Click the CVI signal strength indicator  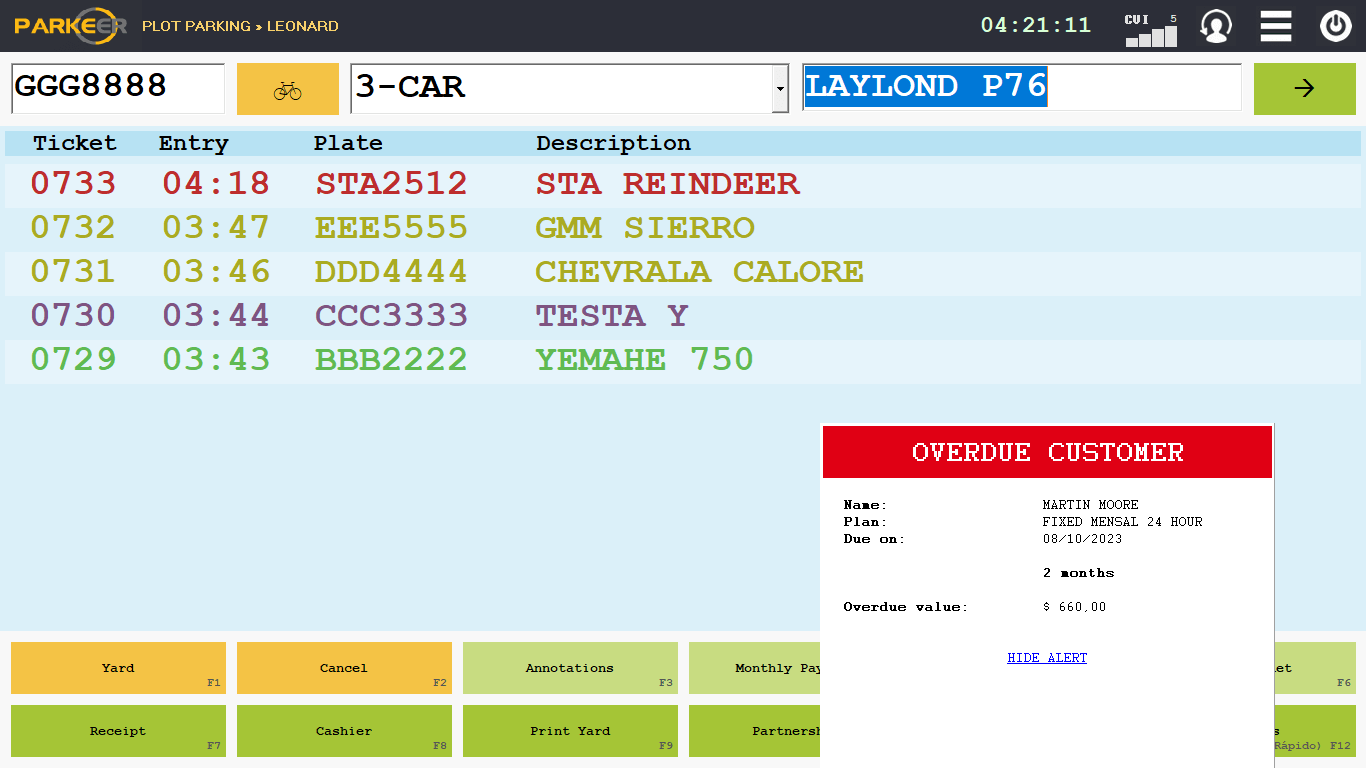(x=1148, y=26)
